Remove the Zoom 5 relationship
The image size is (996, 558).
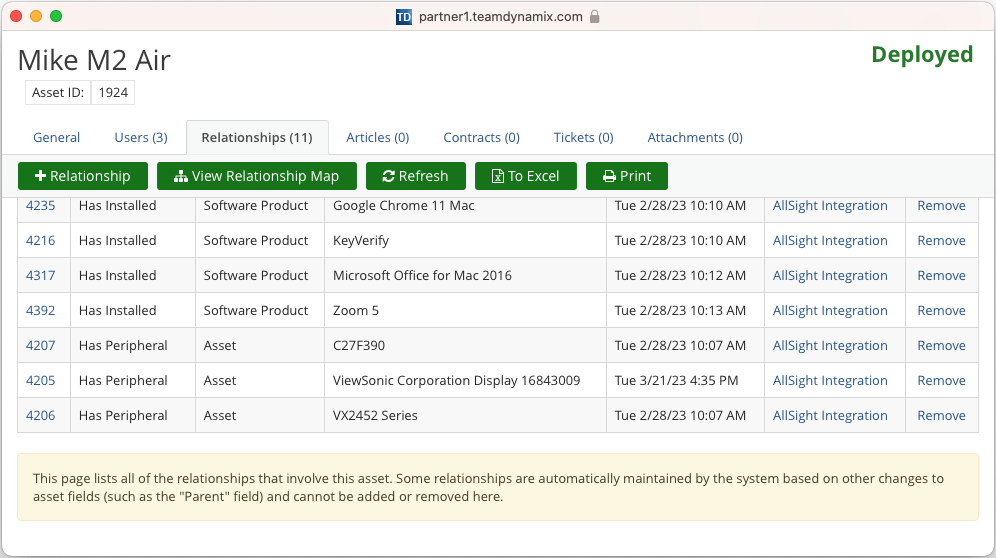(x=941, y=310)
